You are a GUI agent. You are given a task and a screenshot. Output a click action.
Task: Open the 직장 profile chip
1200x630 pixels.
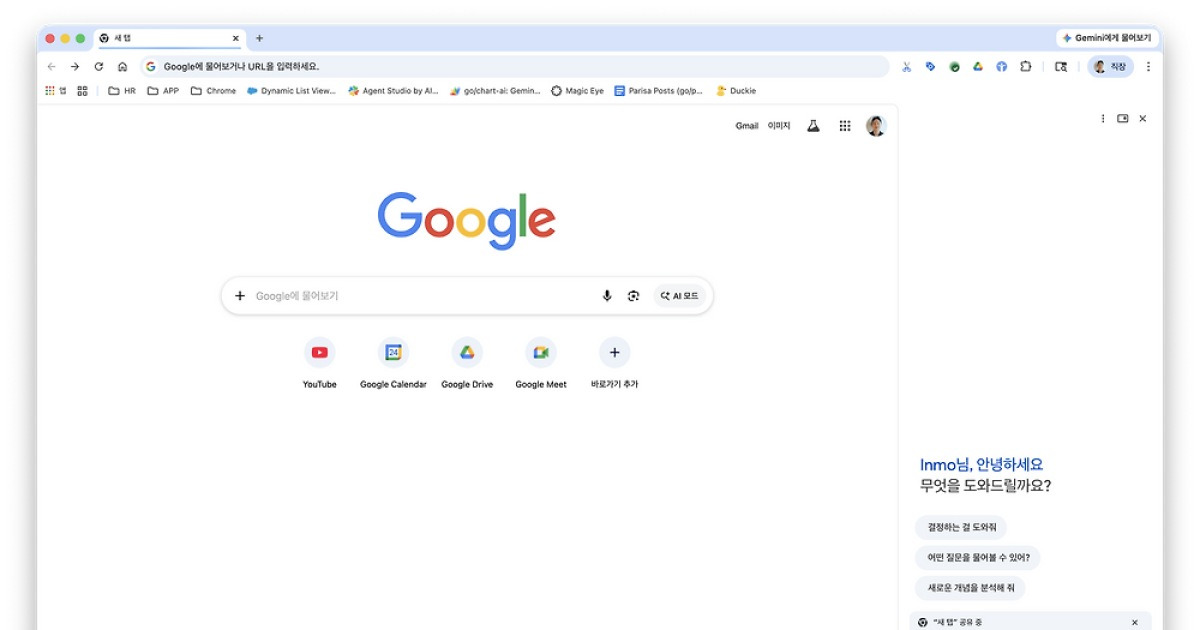click(1110, 67)
